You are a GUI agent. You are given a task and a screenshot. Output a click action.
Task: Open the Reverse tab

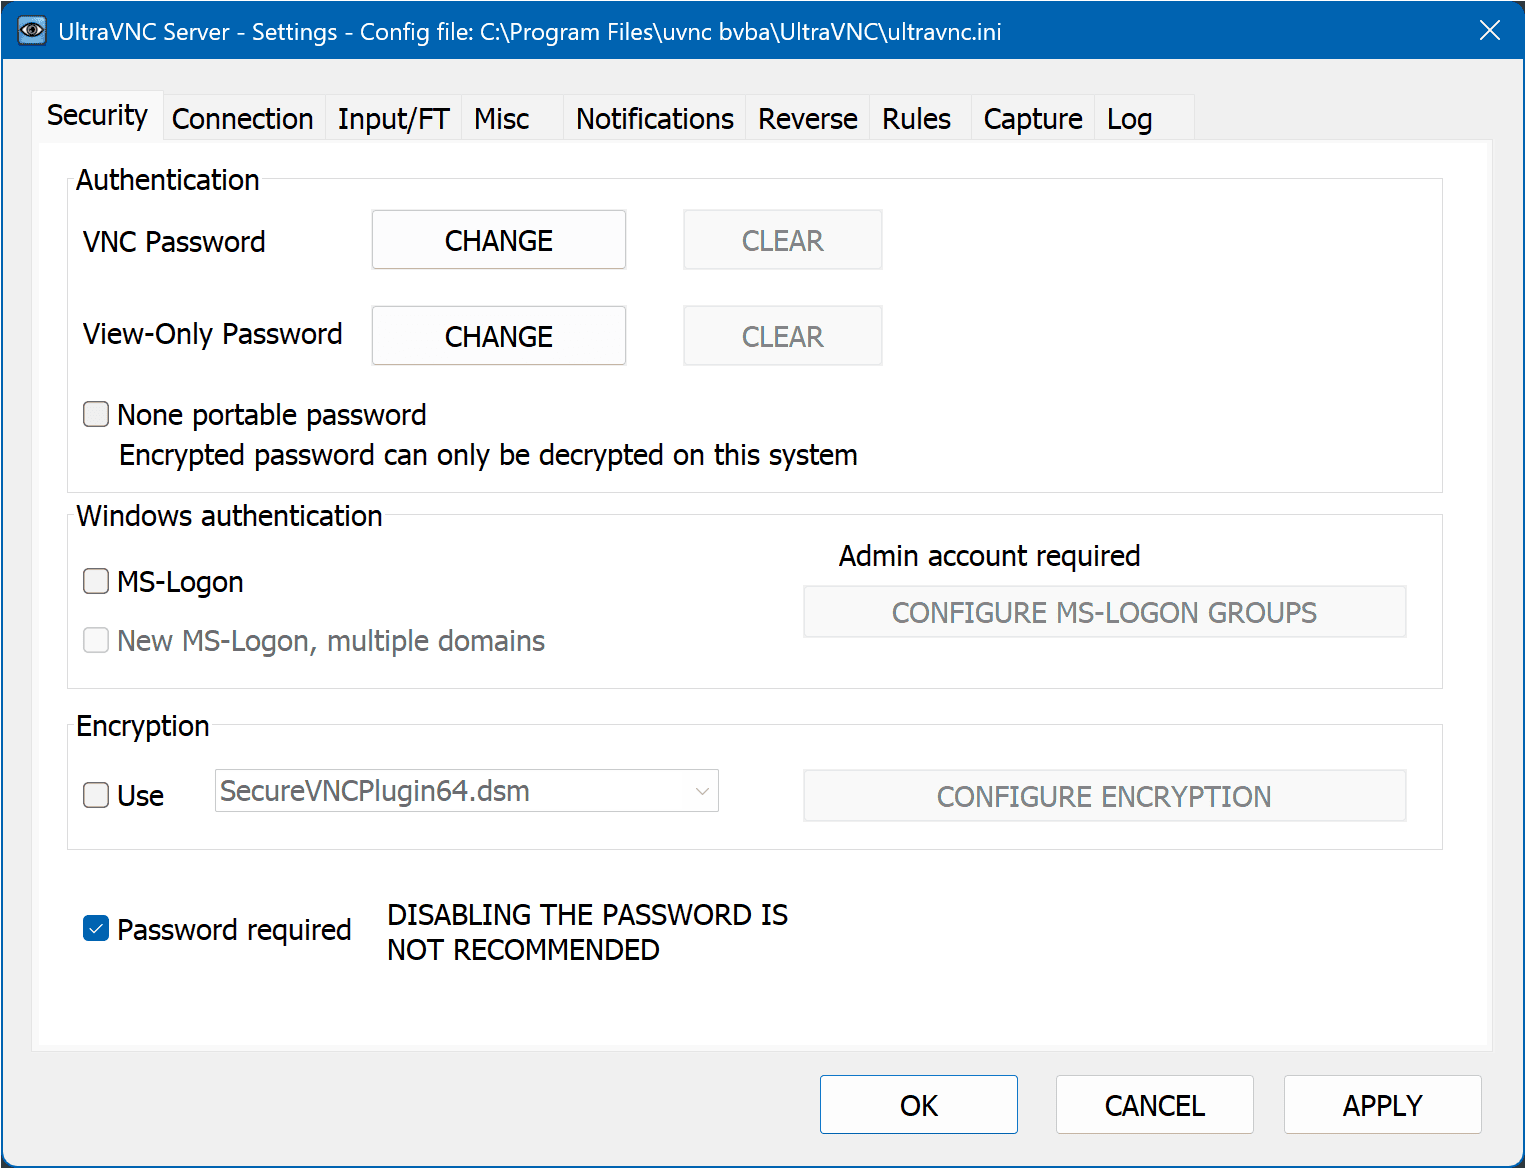coord(807,119)
